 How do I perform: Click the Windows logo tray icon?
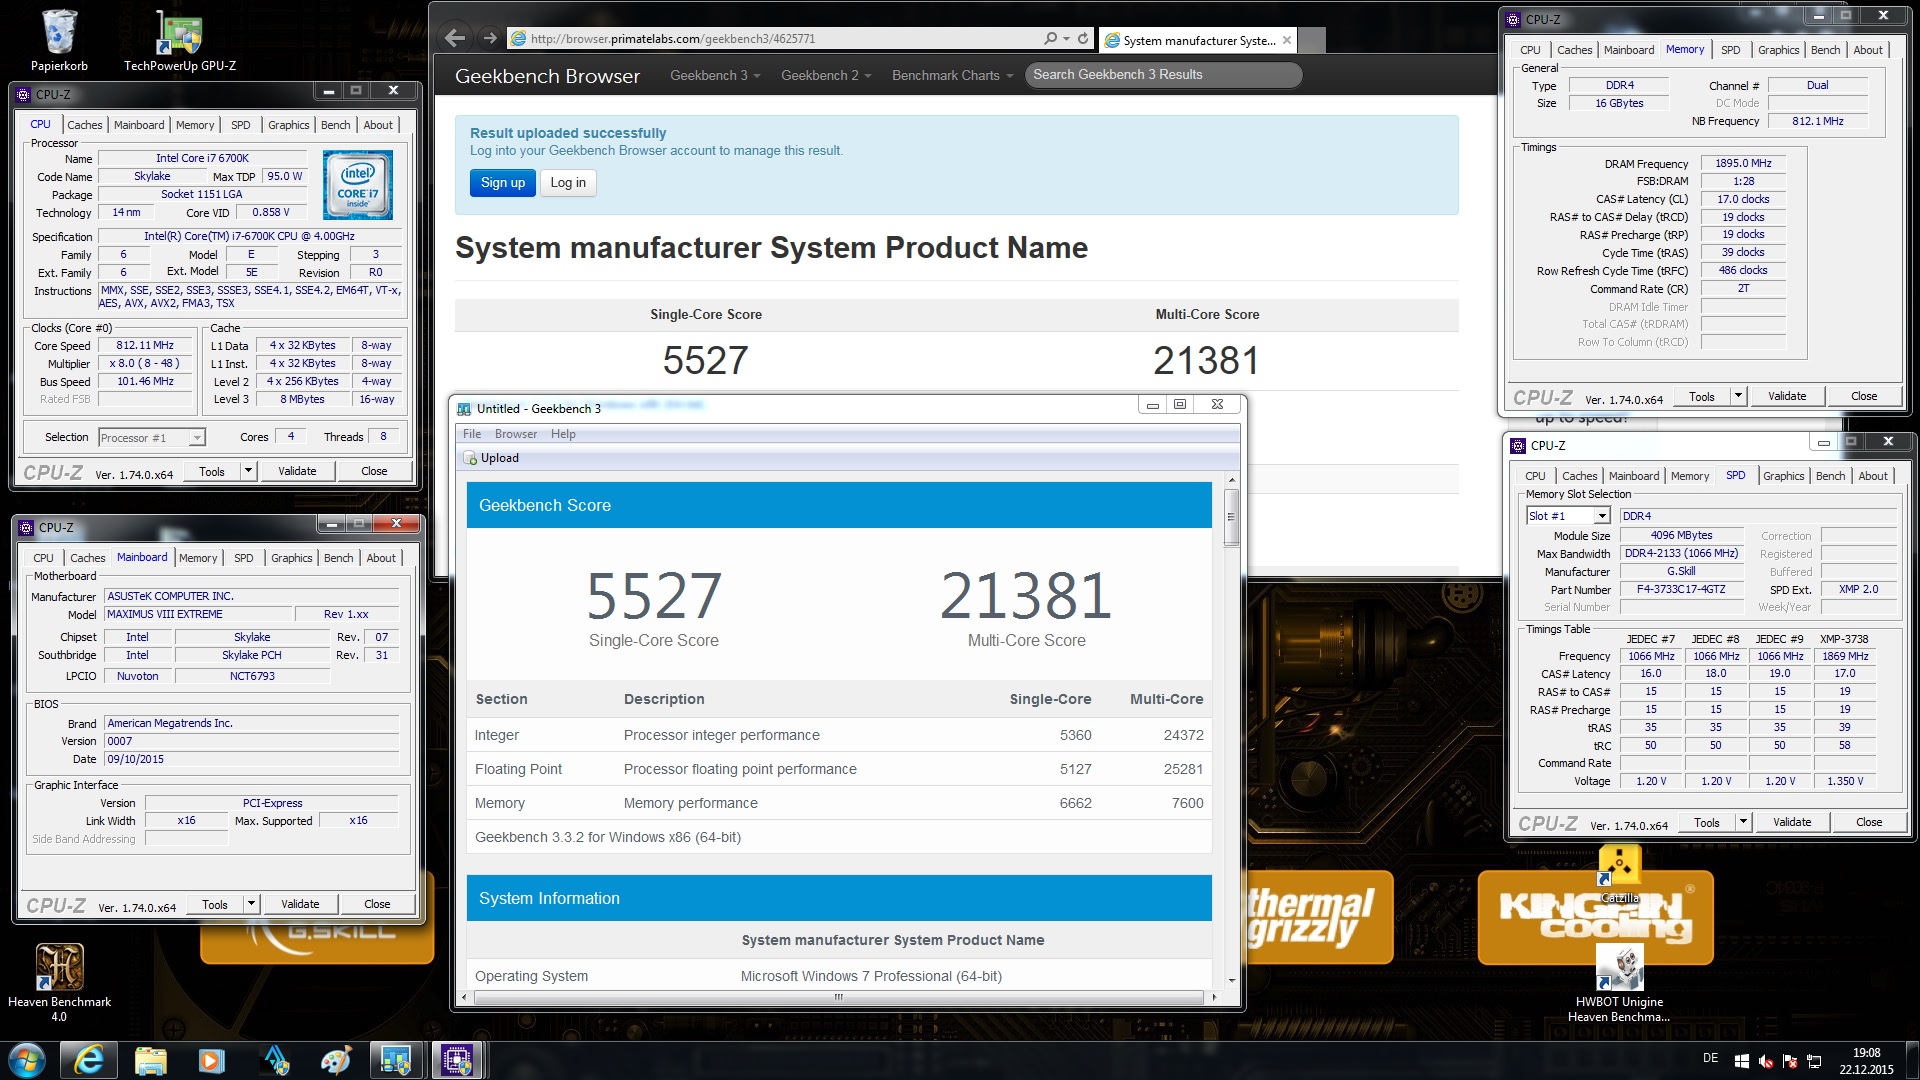(1741, 1061)
